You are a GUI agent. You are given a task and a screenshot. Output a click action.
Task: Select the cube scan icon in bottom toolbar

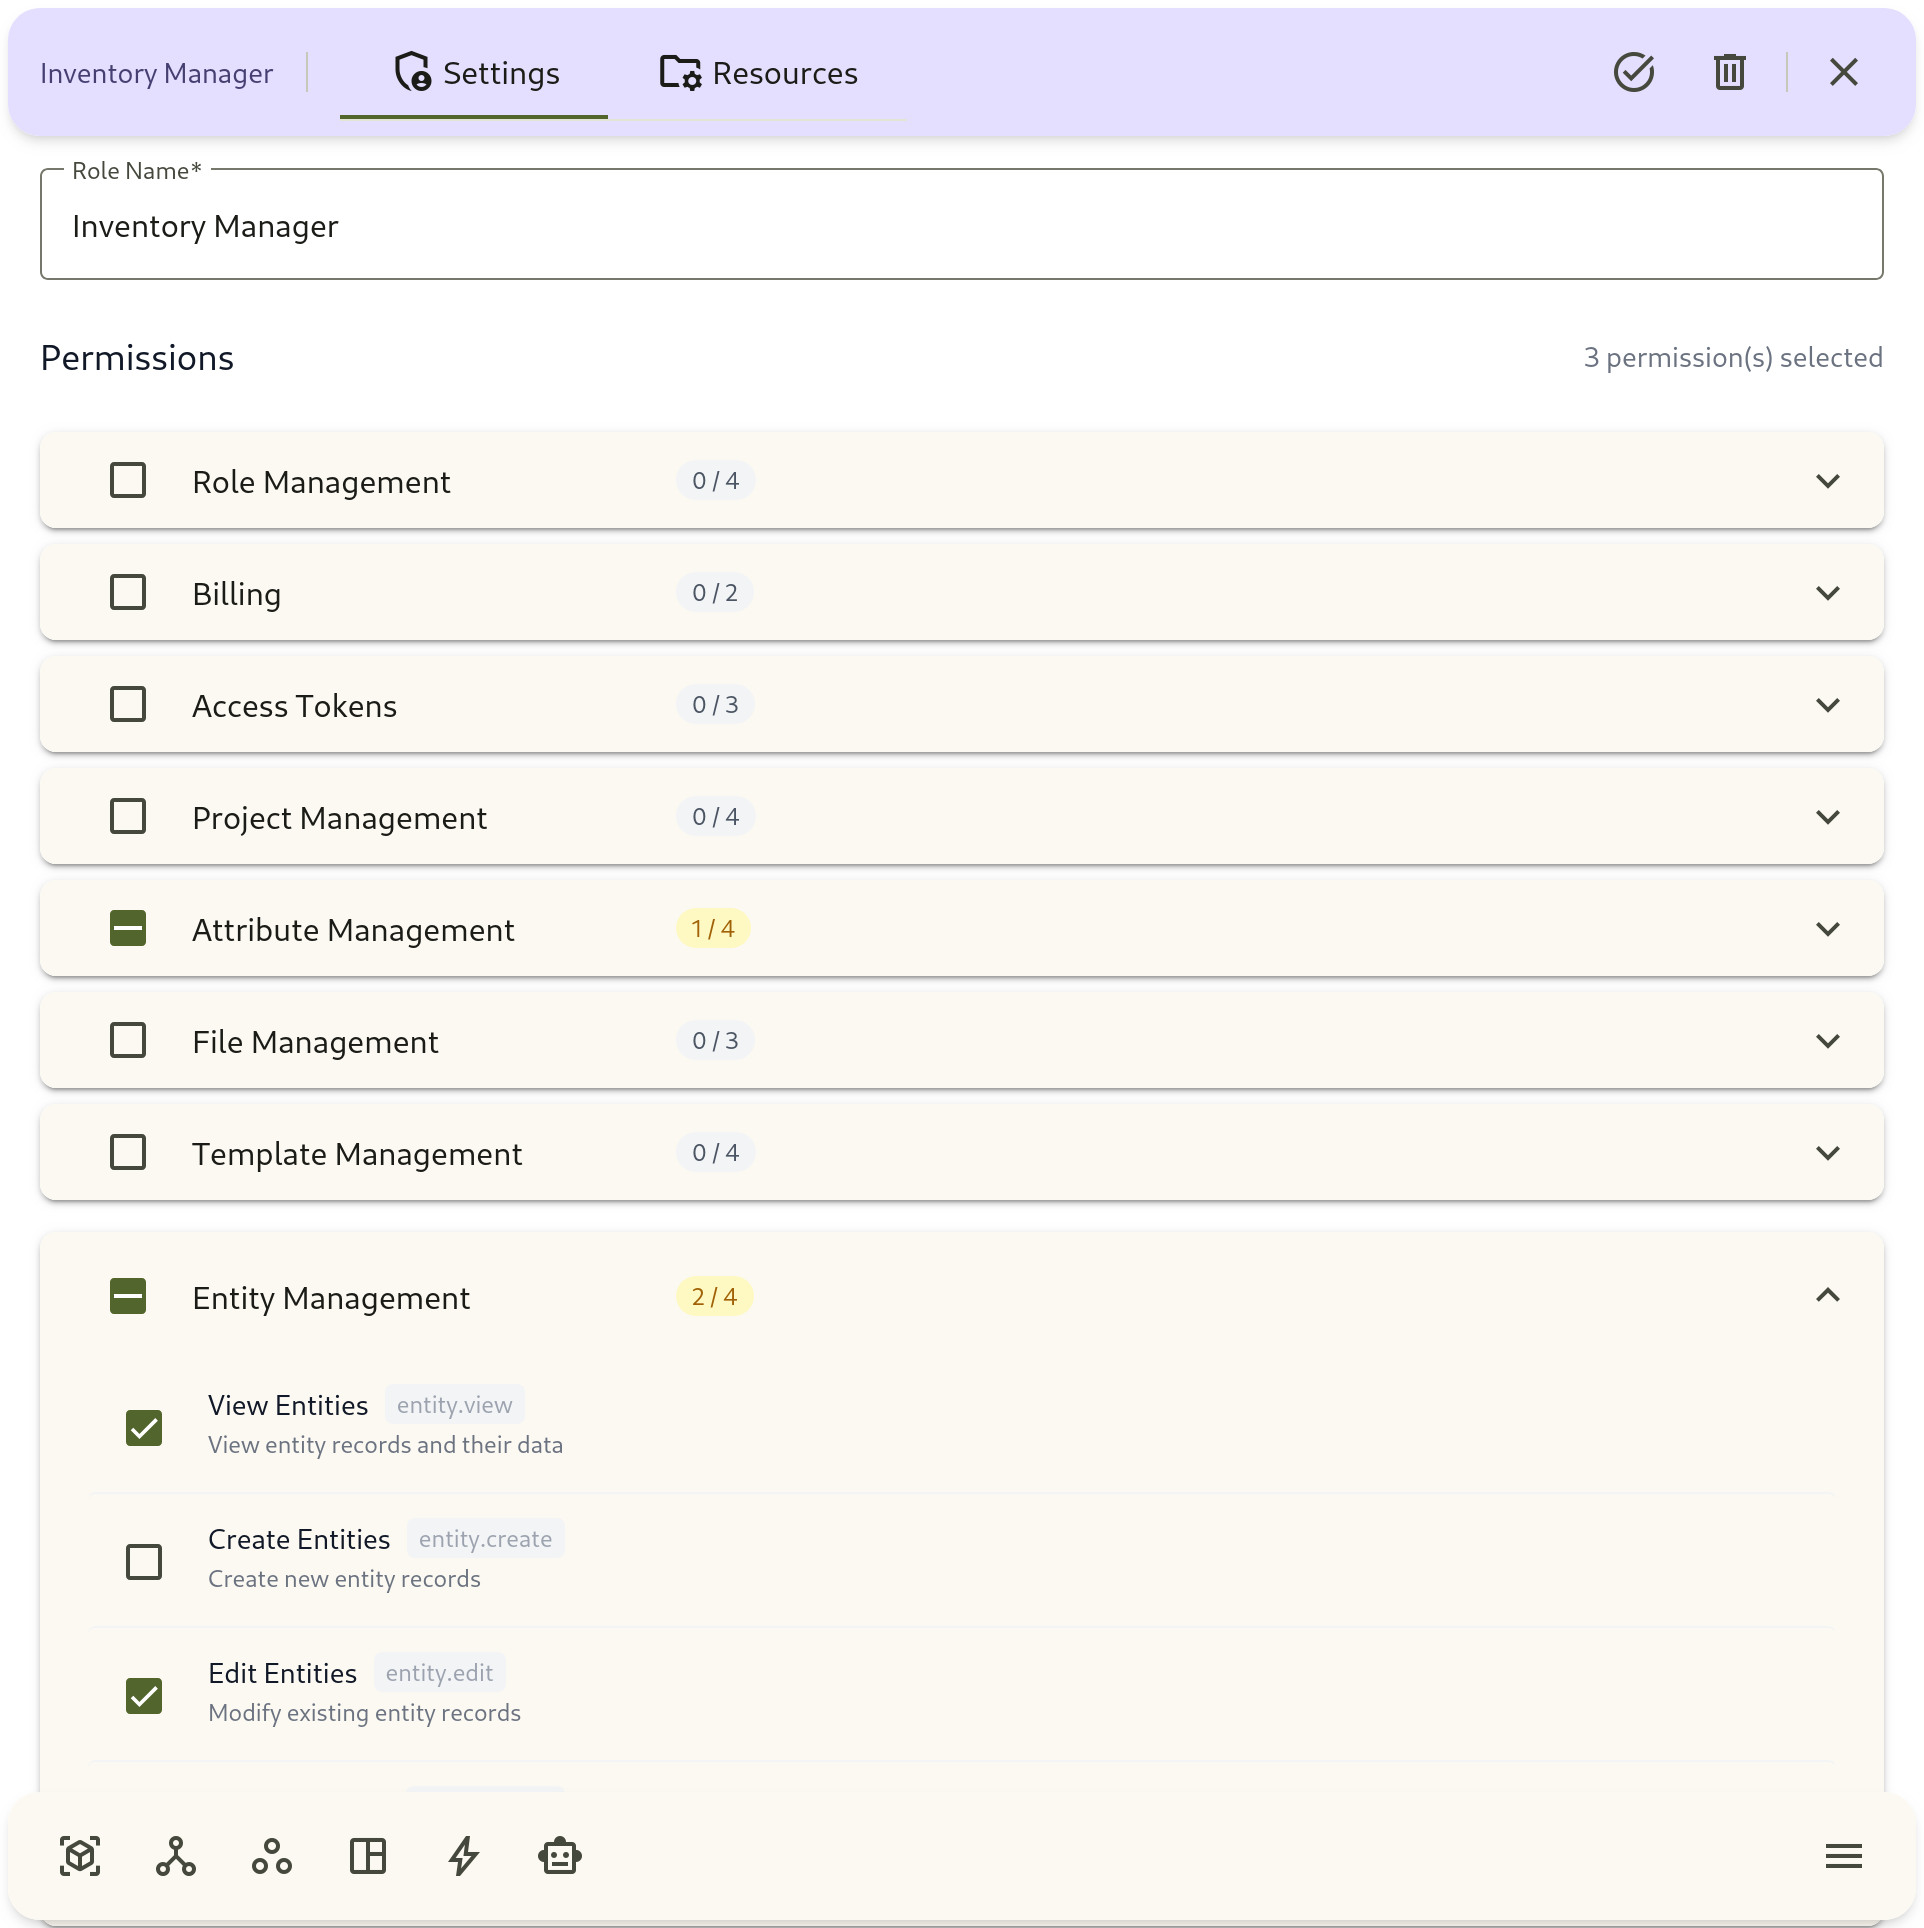[x=80, y=1856]
